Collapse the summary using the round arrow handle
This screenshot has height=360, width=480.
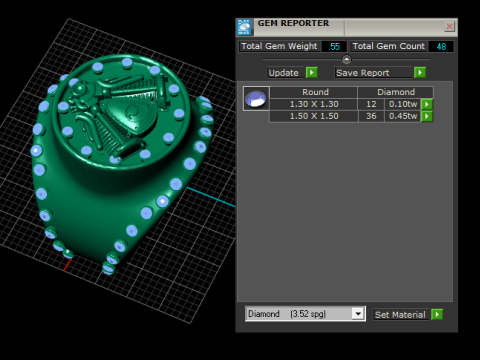(346, 59)
